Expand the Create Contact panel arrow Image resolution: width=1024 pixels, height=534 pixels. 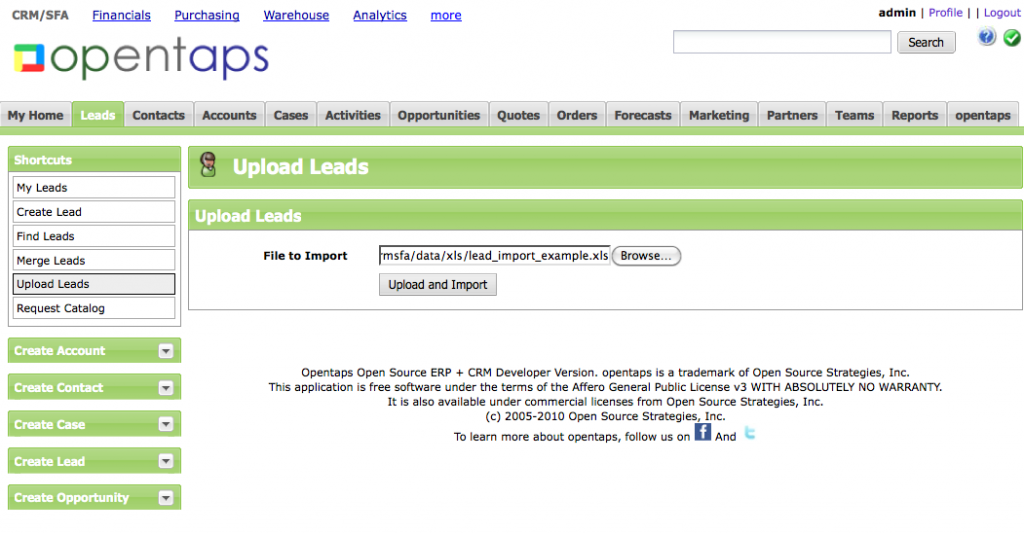click(x=166, y=388)
